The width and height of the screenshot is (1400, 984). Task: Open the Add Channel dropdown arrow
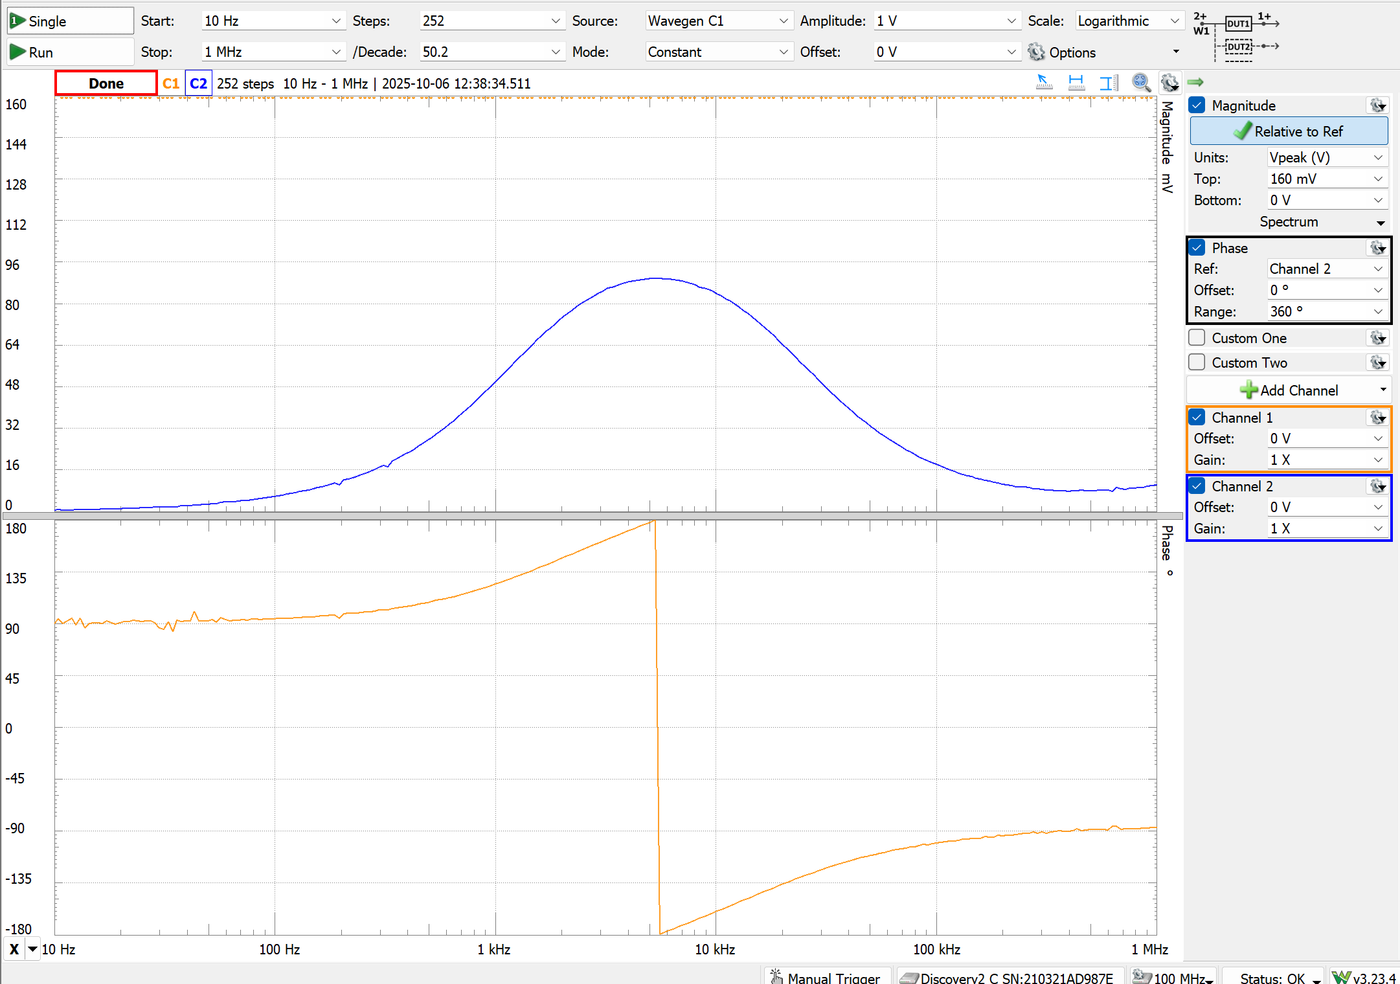1383,390
